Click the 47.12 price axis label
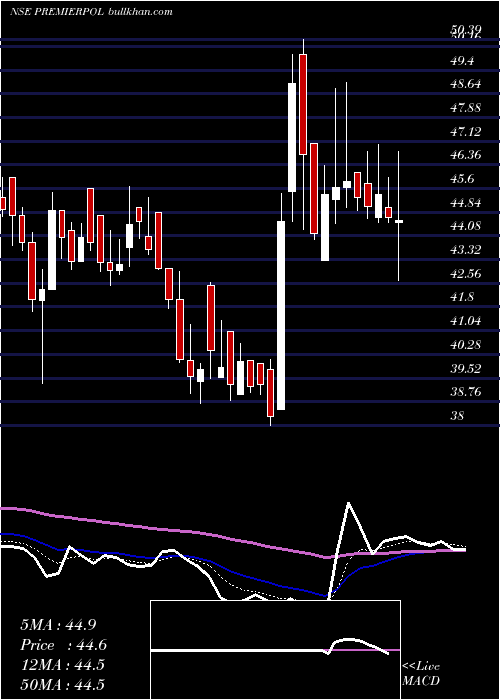This screenshot has height=700, width=500. pyautogui.click(x=466, y=132)
